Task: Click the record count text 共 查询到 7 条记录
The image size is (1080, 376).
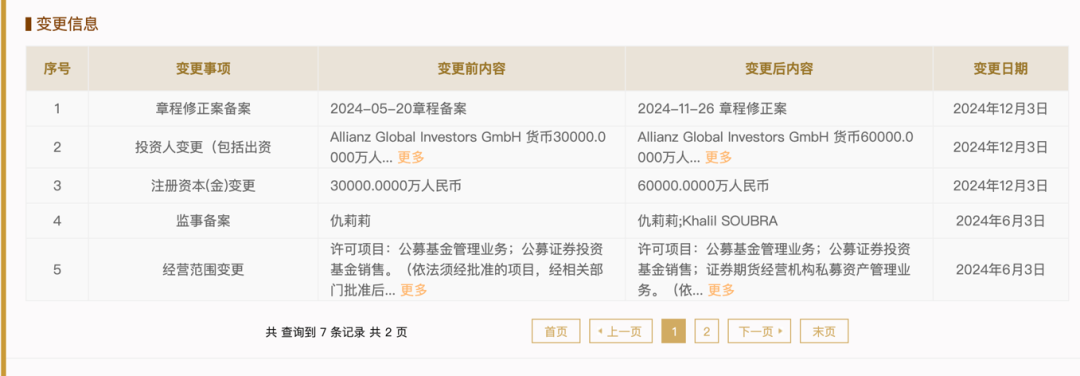Action: click(315, 332)
